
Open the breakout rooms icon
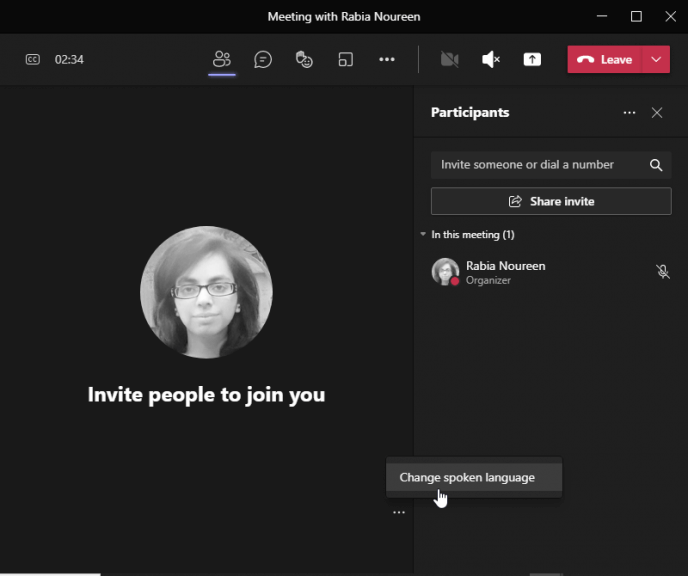345,59
